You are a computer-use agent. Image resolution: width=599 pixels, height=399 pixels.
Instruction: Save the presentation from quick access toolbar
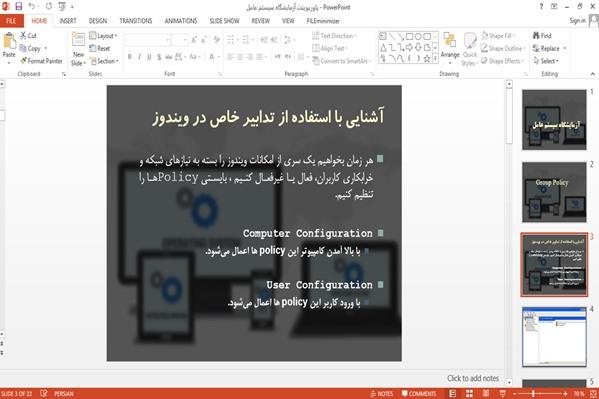pyautogui.click(x=18, y=6)
